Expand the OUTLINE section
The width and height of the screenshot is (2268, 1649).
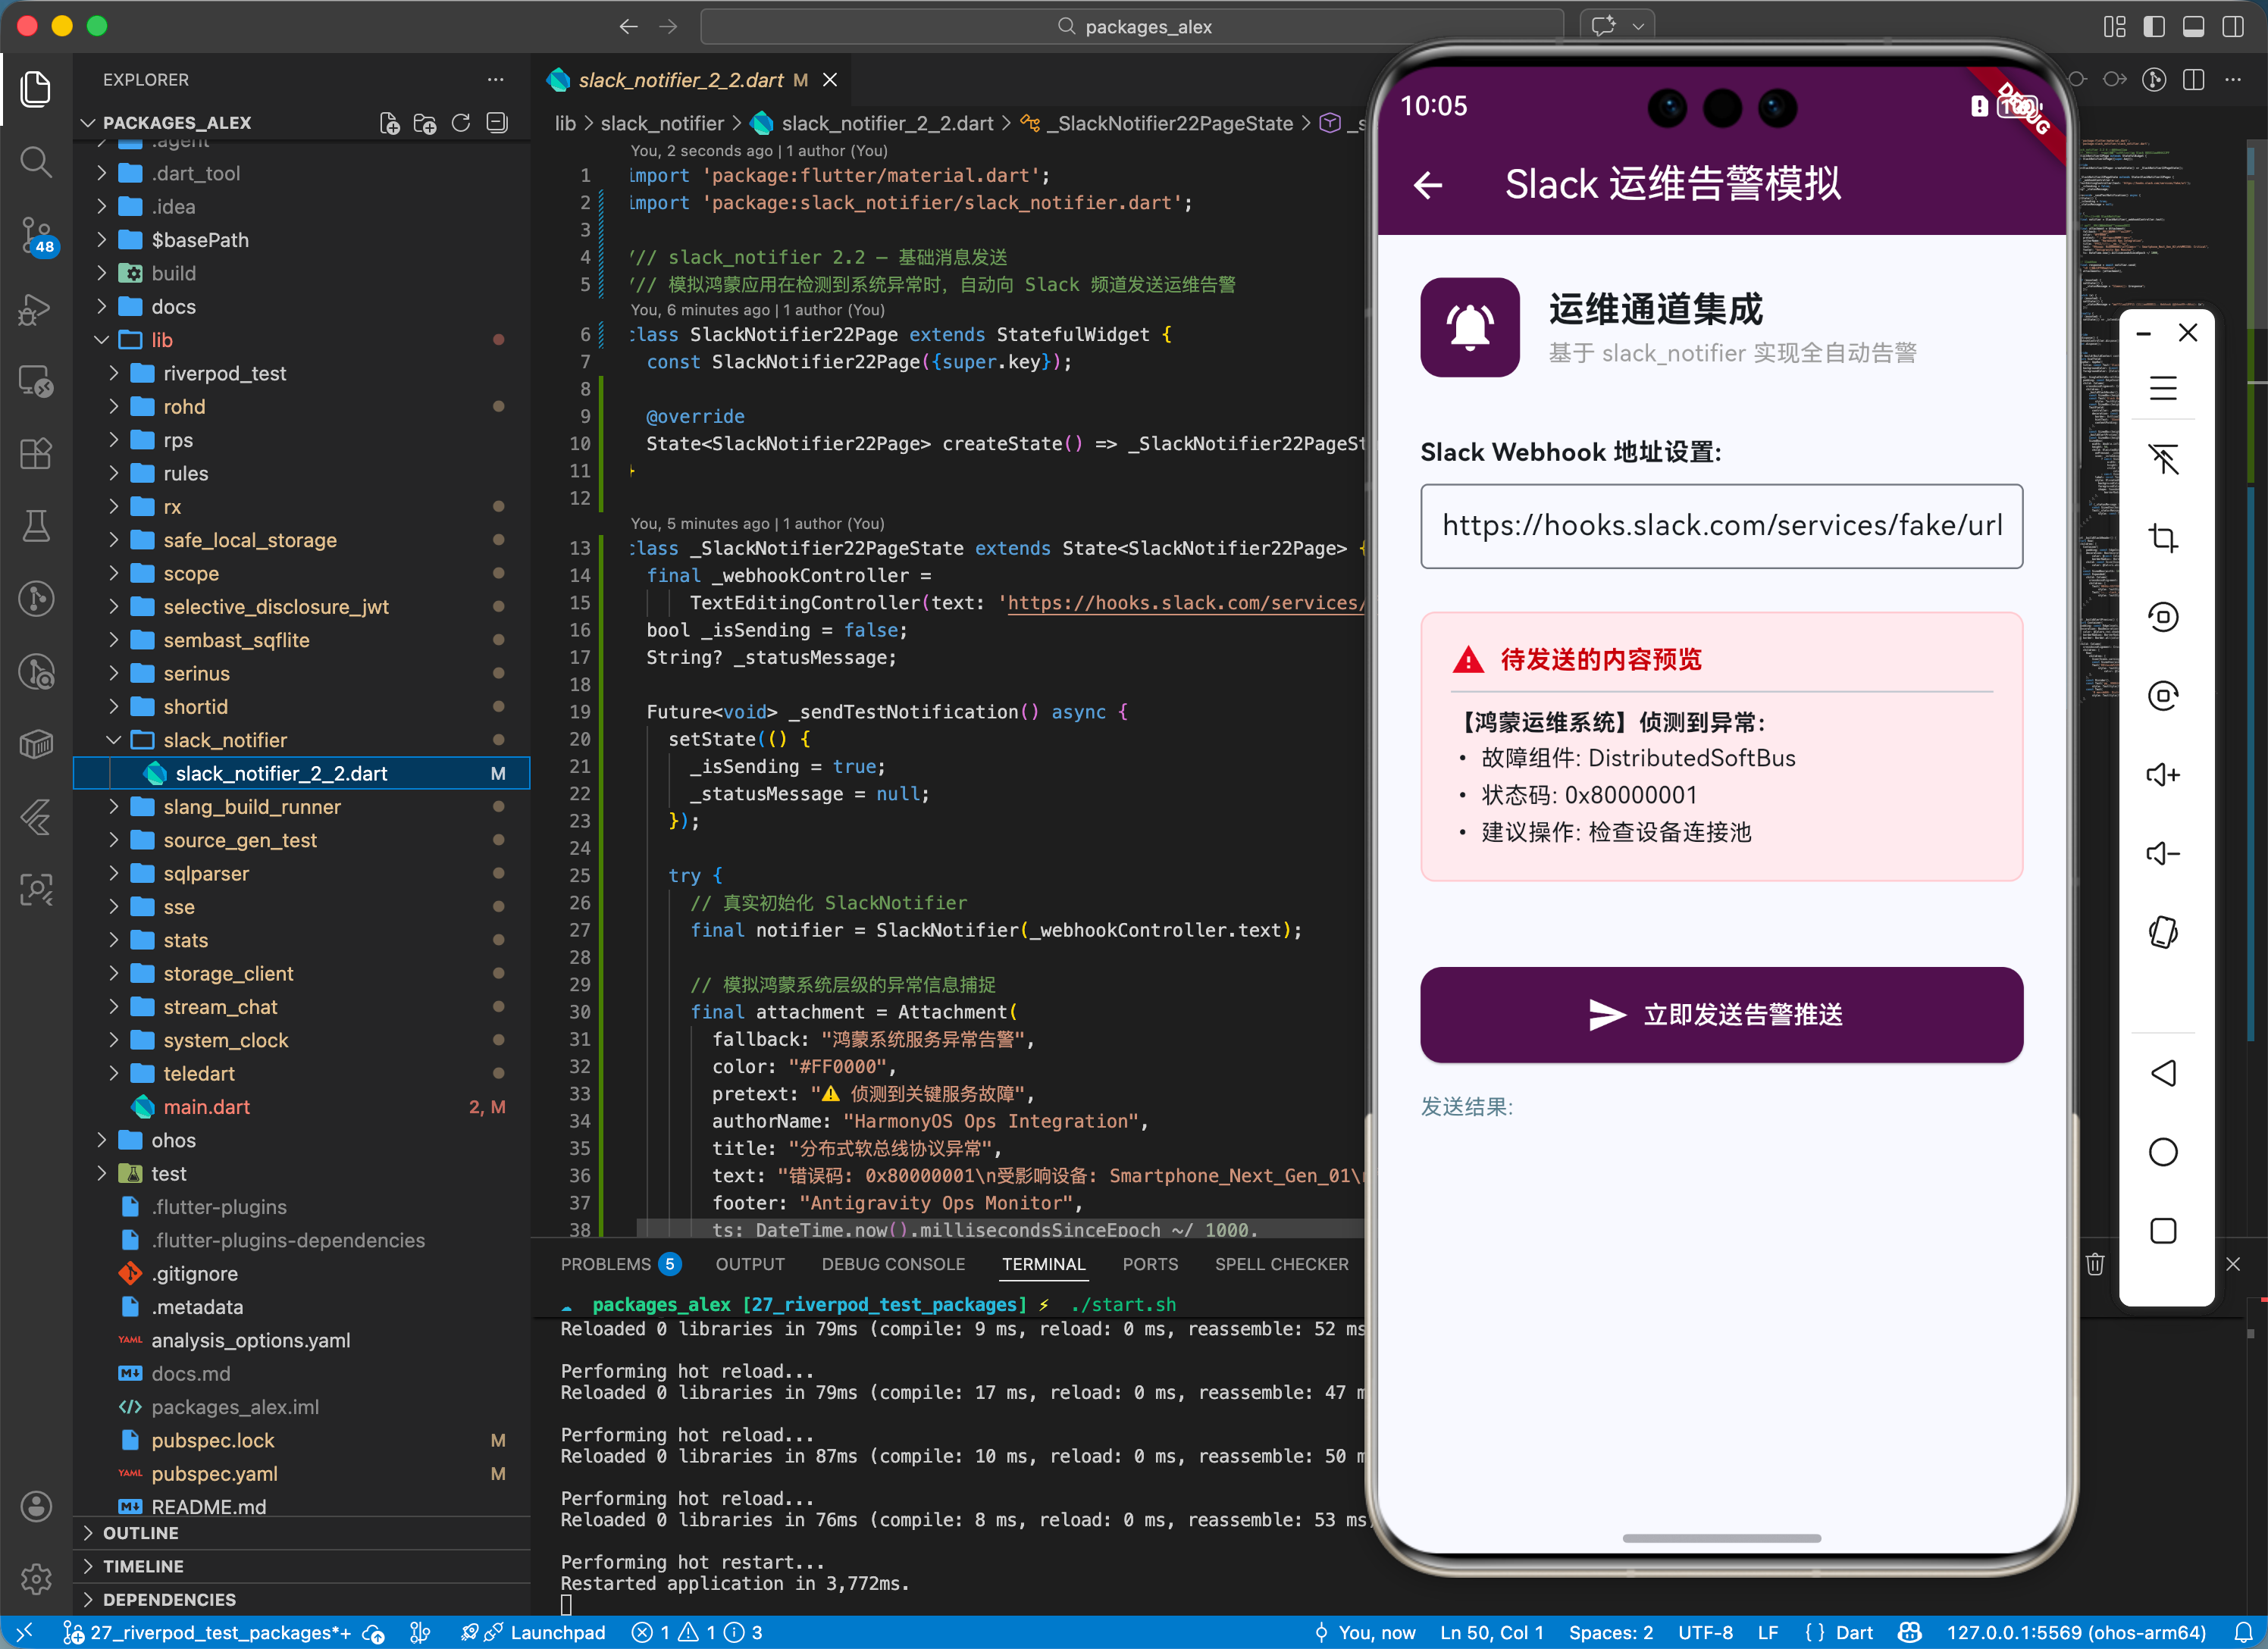[140, 1533]
